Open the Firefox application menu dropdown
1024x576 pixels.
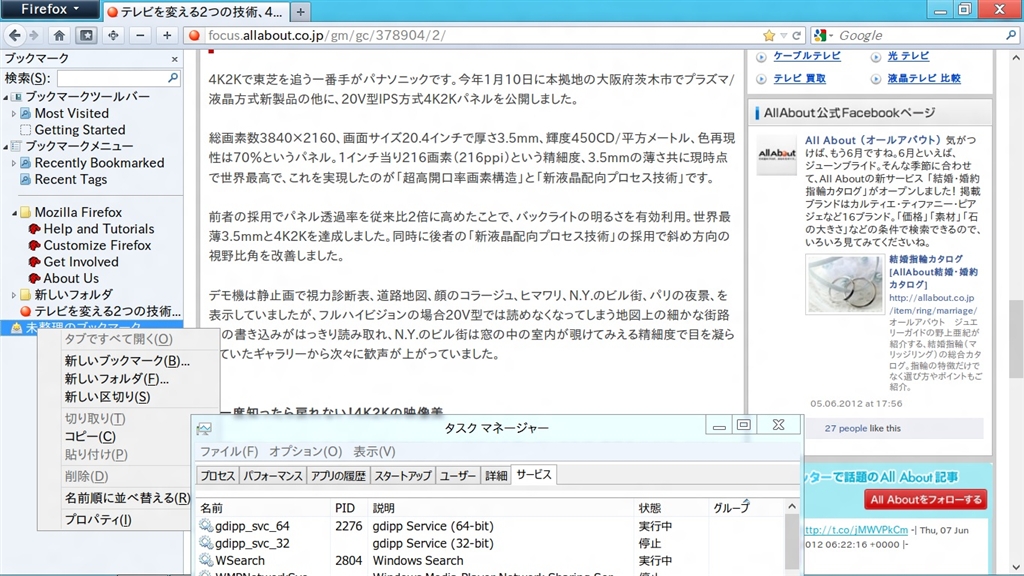tap(50, 10)
